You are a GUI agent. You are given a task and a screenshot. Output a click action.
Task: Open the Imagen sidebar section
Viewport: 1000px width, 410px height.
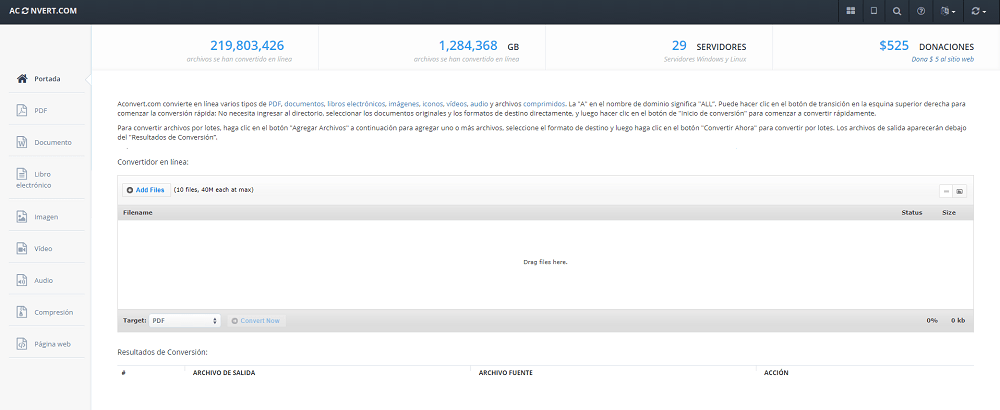(45, 217)
